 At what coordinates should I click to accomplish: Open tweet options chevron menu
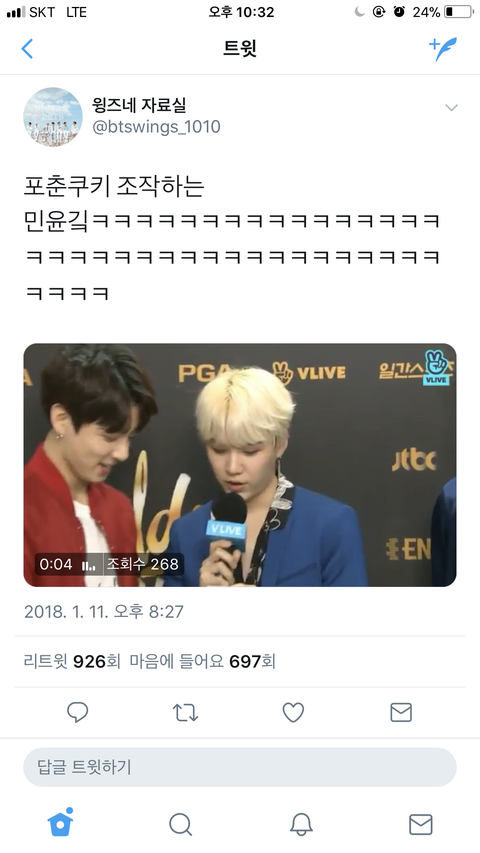[451, 108]
